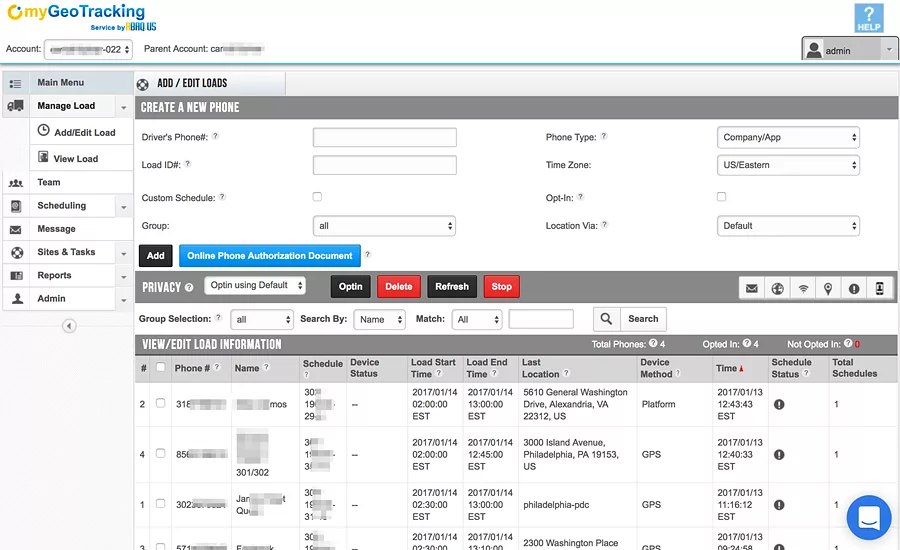Click the red Delete button
This screenshot has width=900, height=550.
(399, 286)
